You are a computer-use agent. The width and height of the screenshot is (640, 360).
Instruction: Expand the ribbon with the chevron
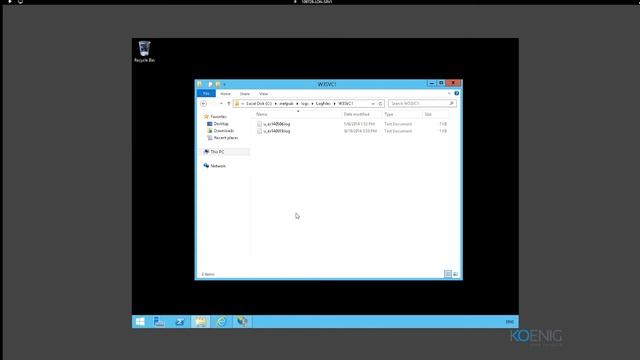pos(449,93)
